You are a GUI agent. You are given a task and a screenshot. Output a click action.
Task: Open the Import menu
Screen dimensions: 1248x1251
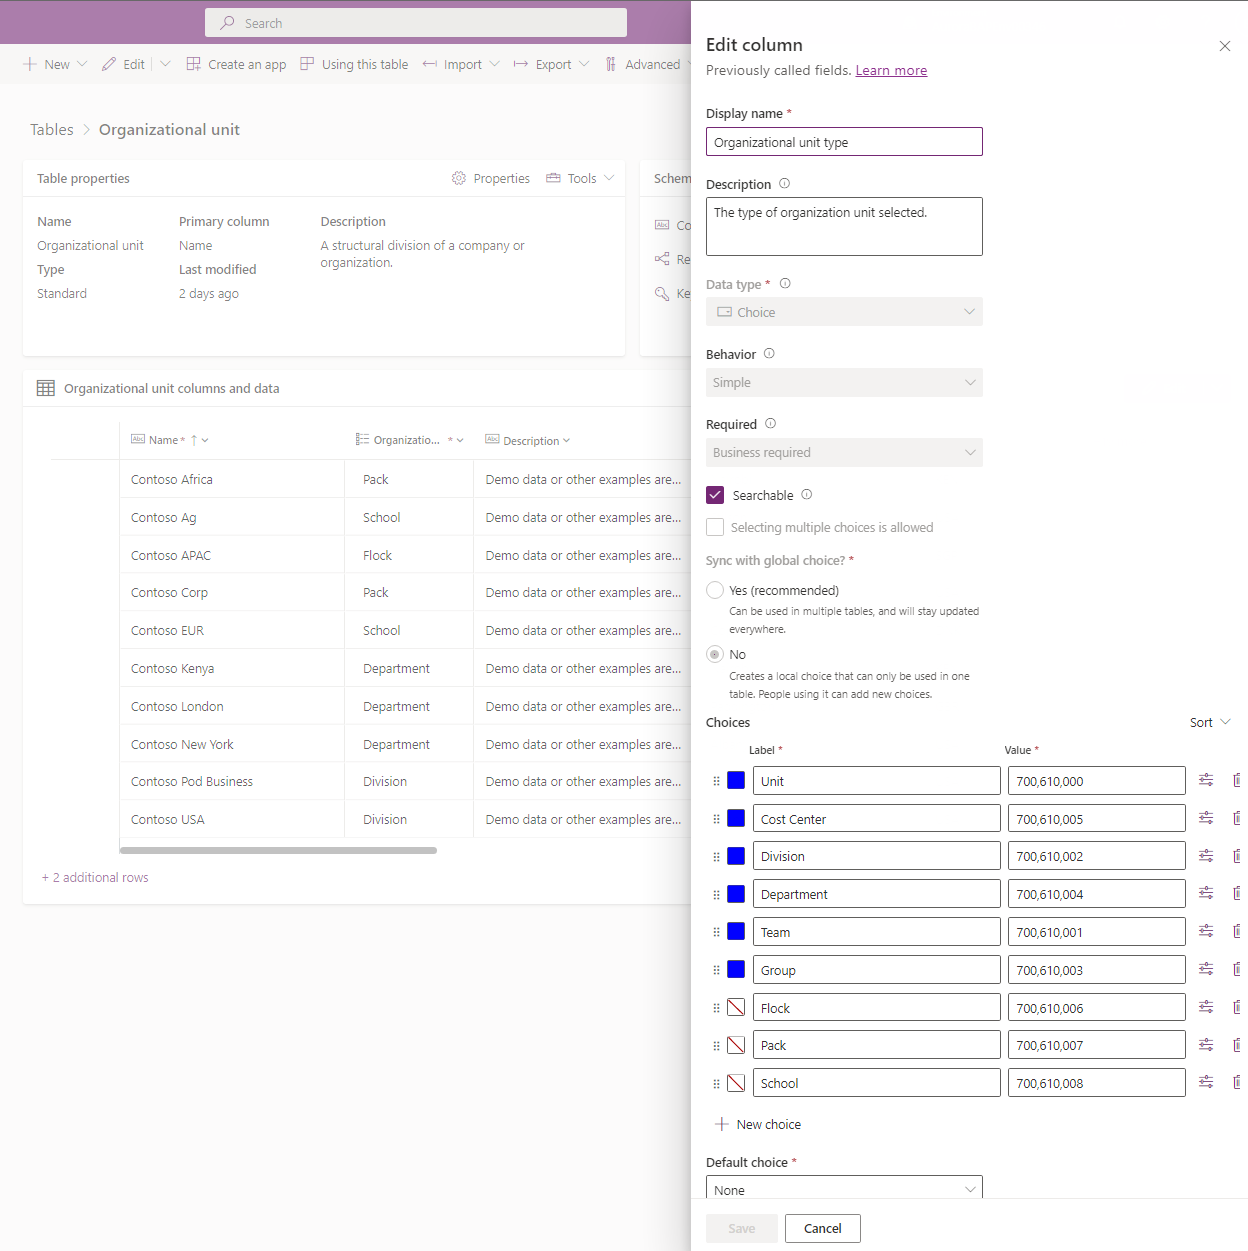pos(461,64)
